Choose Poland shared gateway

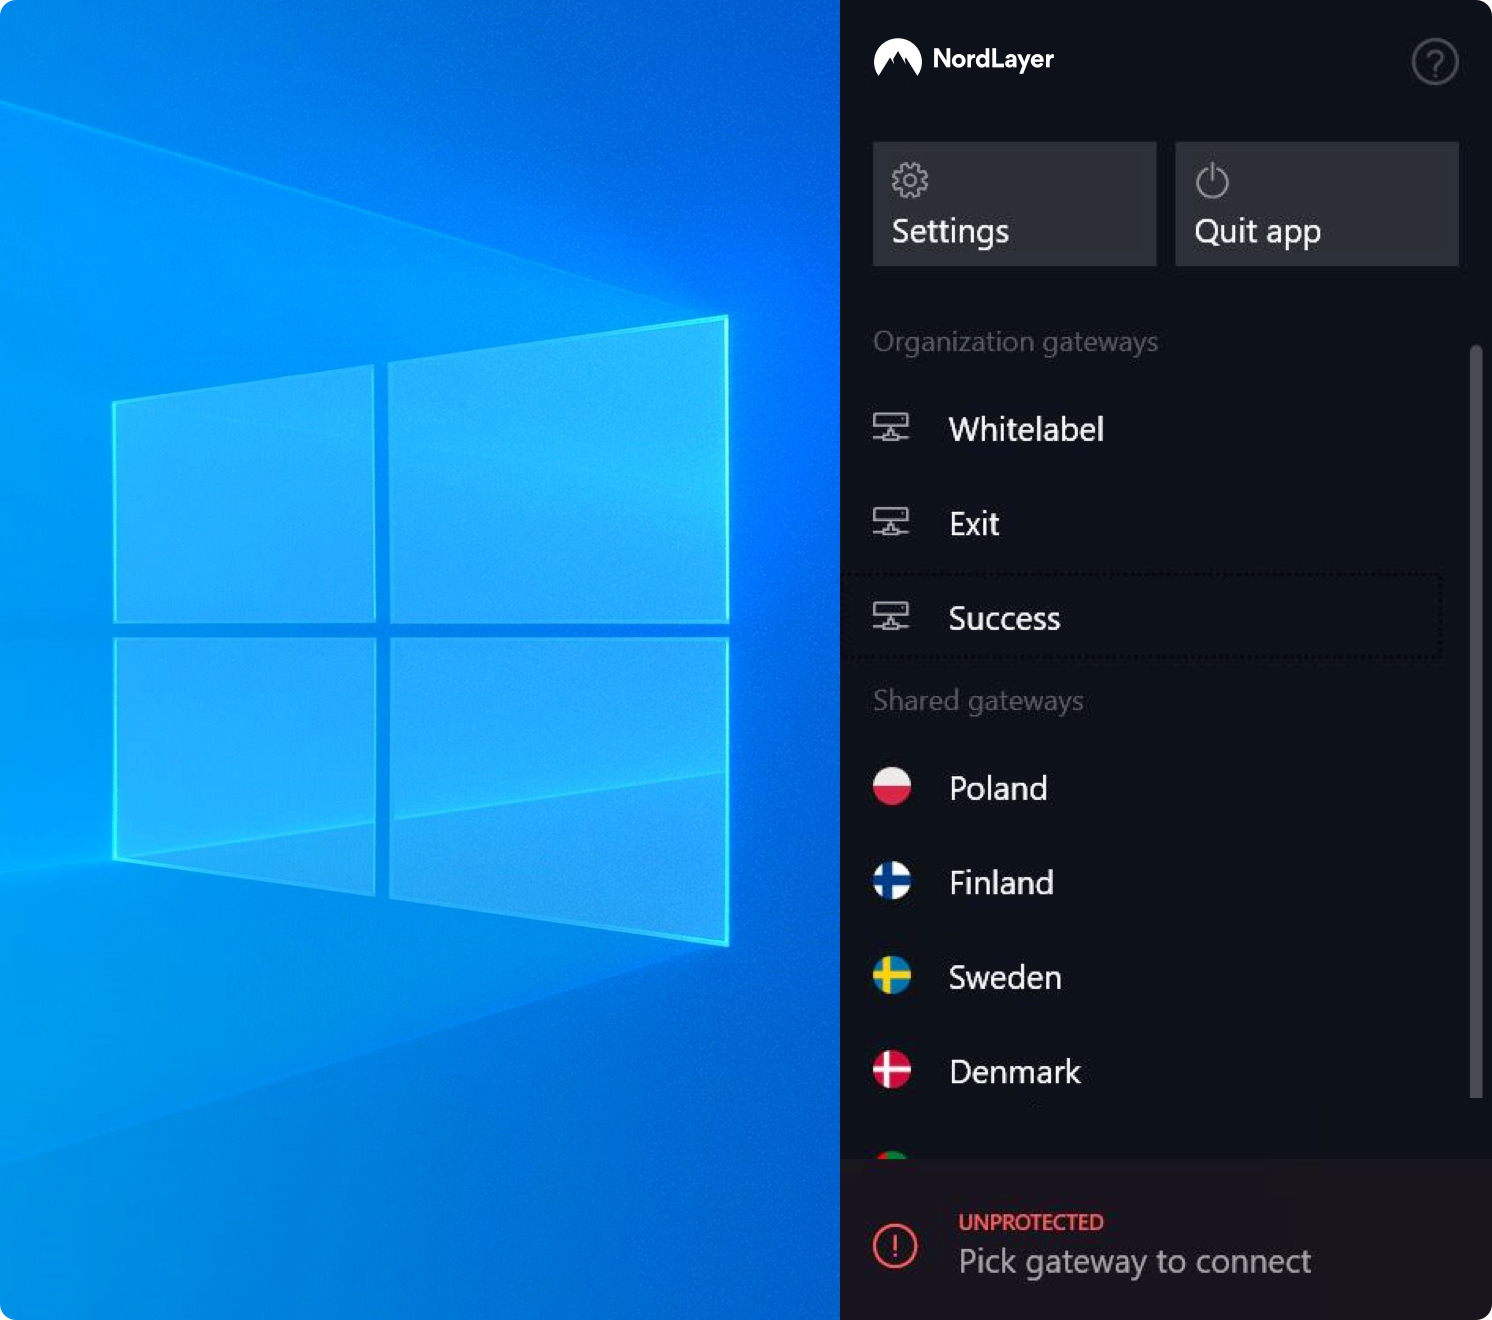click(998, 788)
